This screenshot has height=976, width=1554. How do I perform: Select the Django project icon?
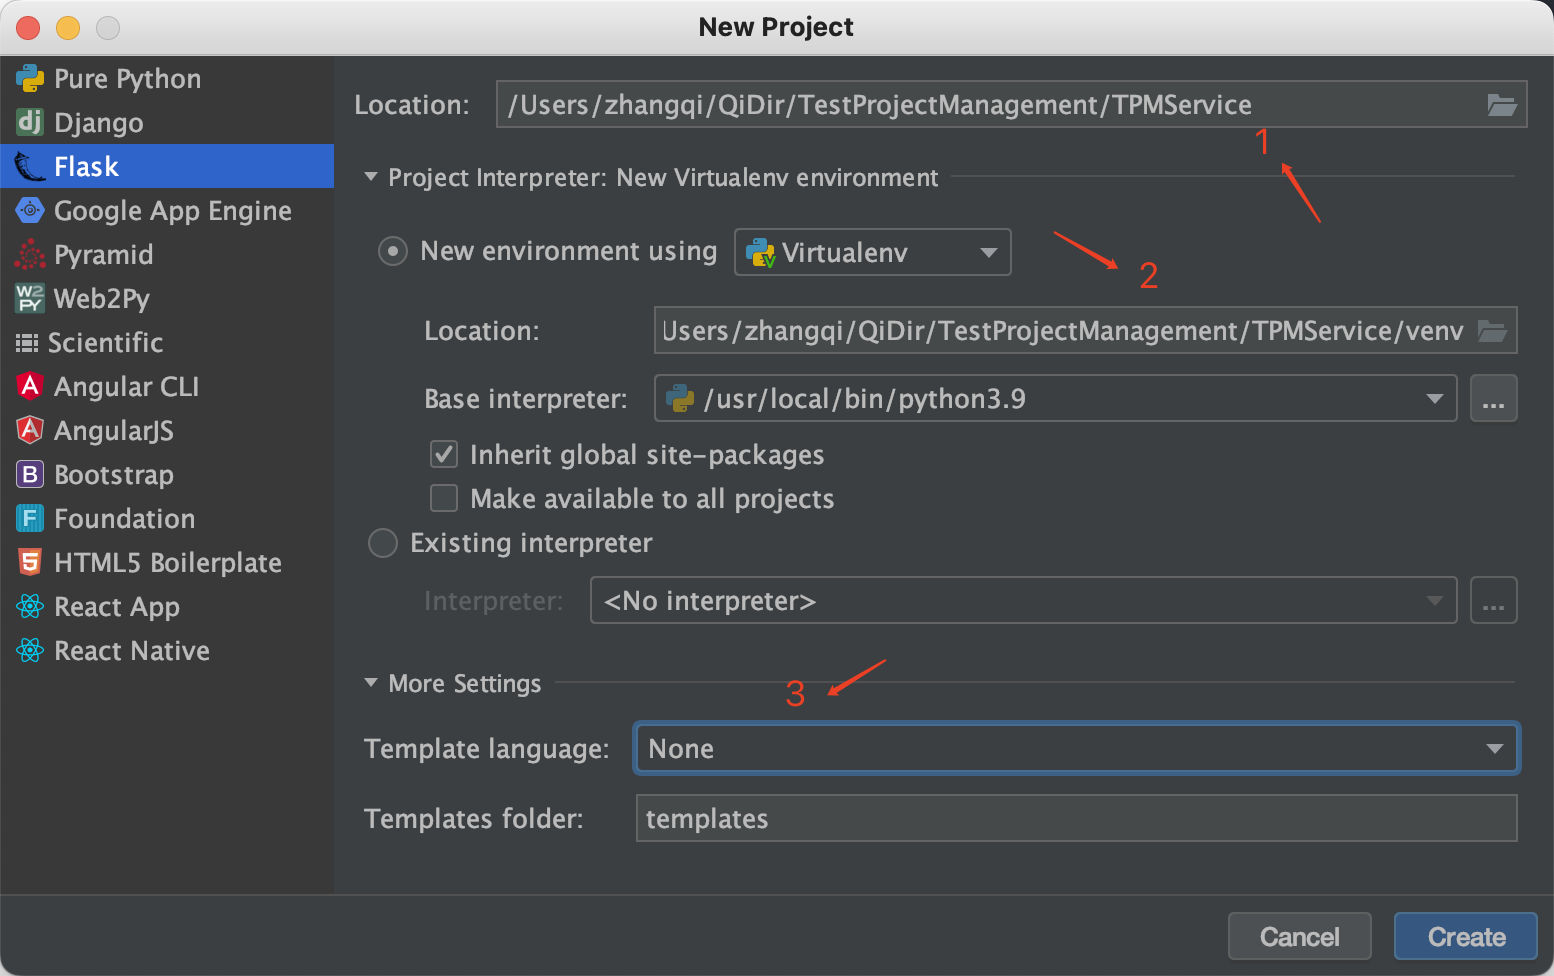pyautogui.click(x=30, y=122)
